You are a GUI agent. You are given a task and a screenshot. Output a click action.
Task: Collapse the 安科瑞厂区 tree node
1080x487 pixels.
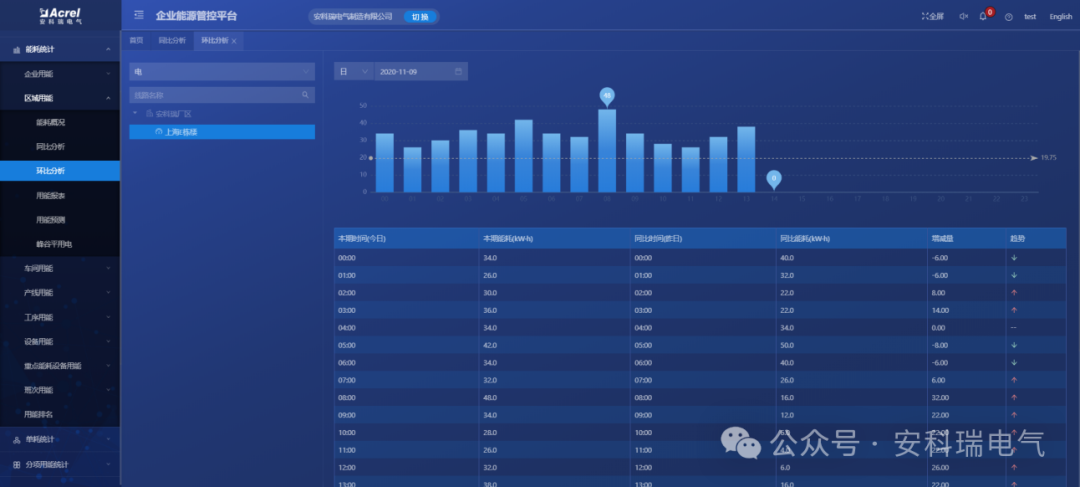(135, 113)
